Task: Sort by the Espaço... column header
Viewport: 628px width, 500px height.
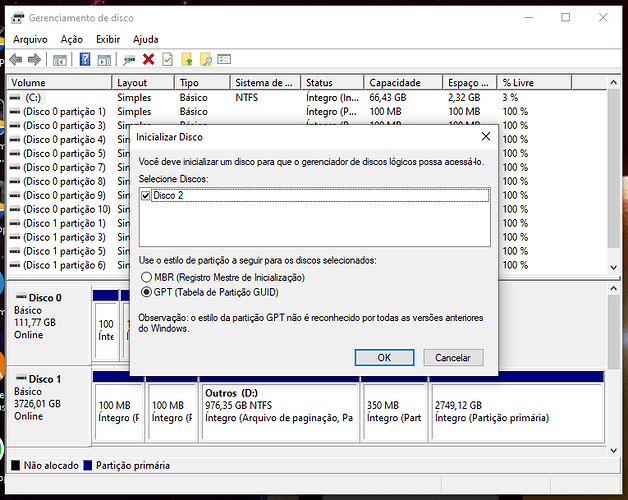Action: 470,83
